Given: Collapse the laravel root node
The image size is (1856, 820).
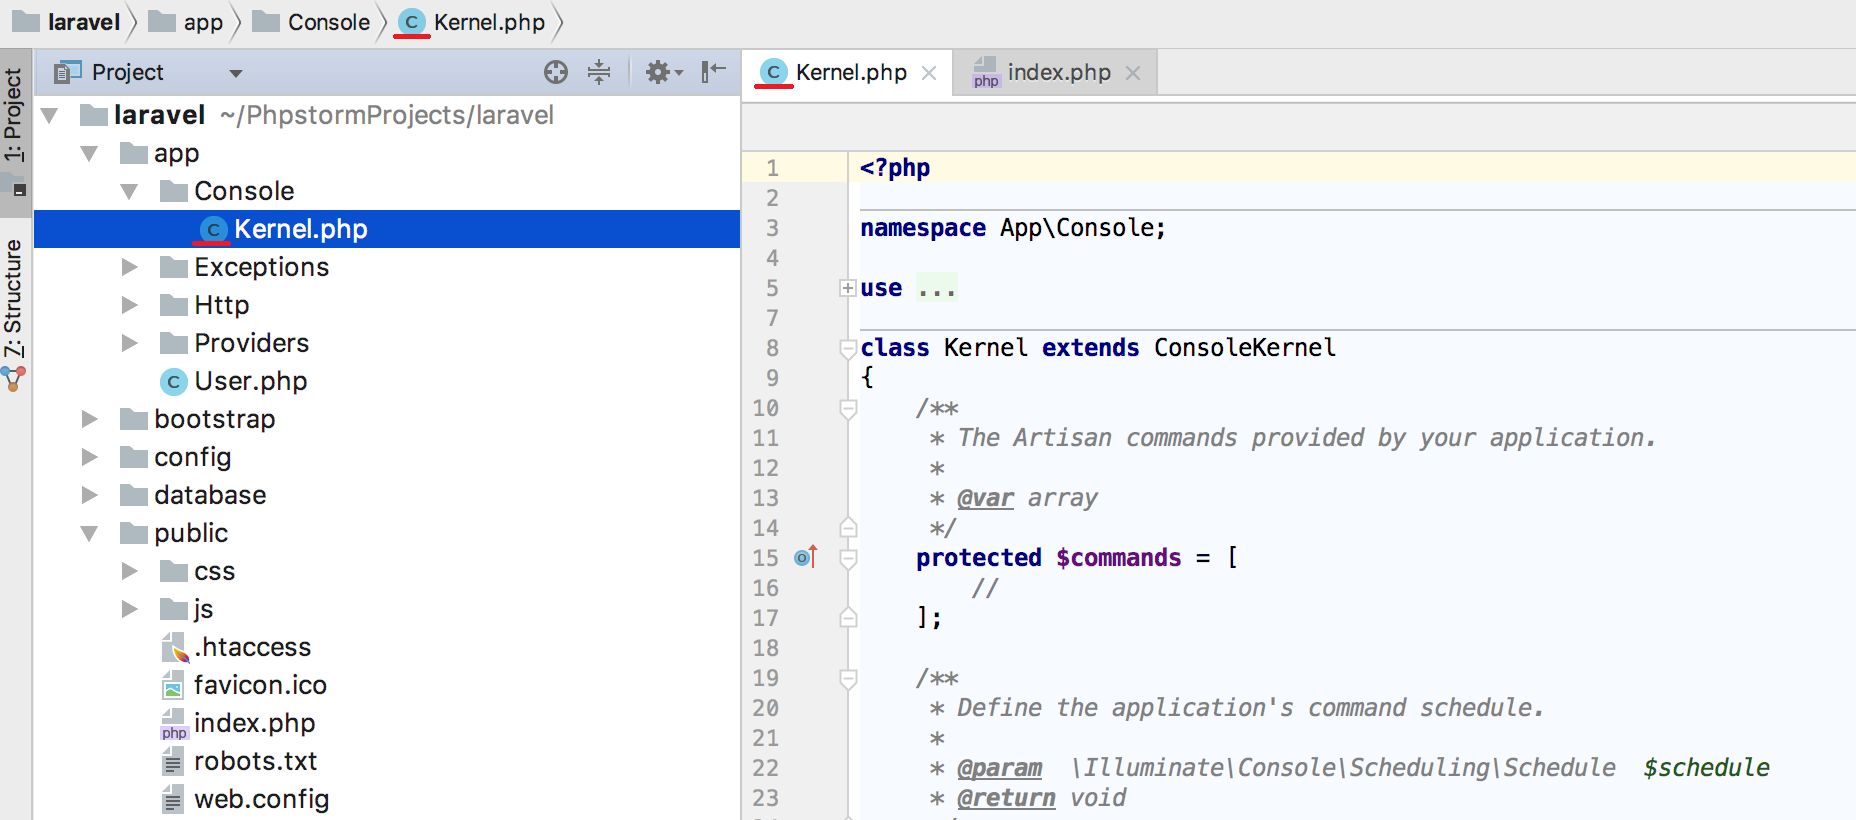Looking at the screenshot, I should (49, 116).
